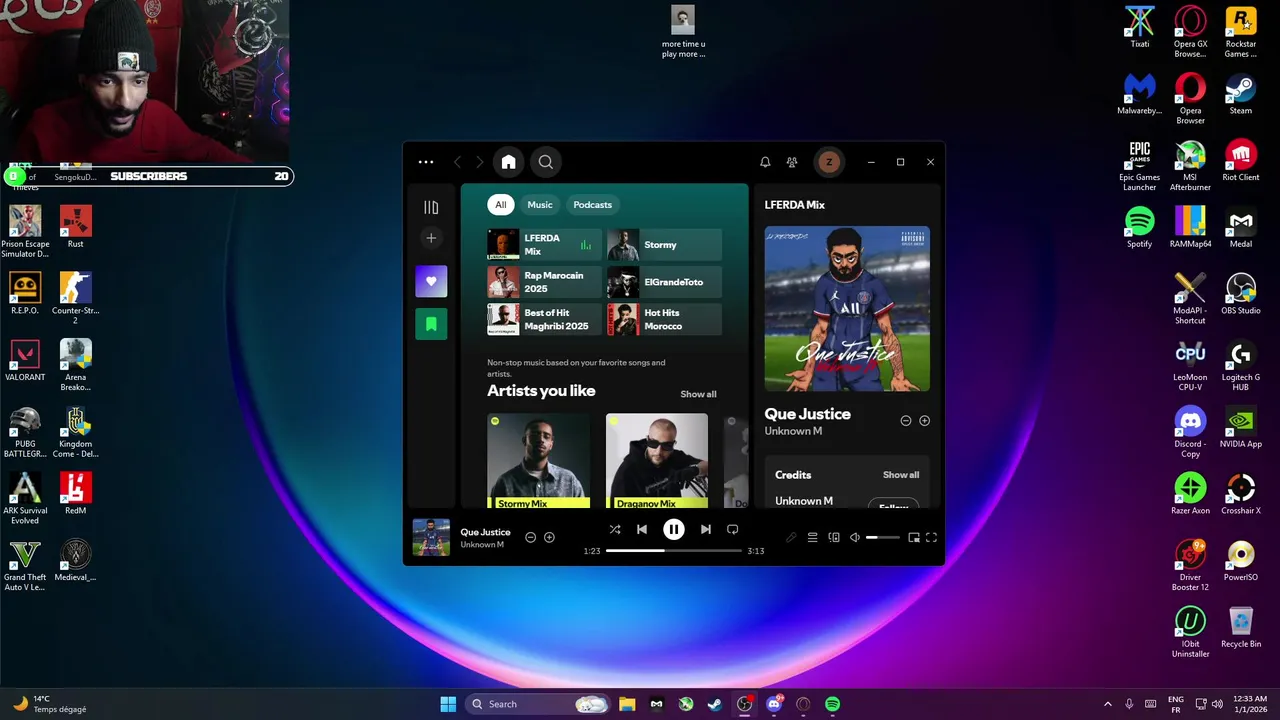Open the weather widget showing 14°C
The width and height of the screenshot is (1280, 720).
(50, 704)
